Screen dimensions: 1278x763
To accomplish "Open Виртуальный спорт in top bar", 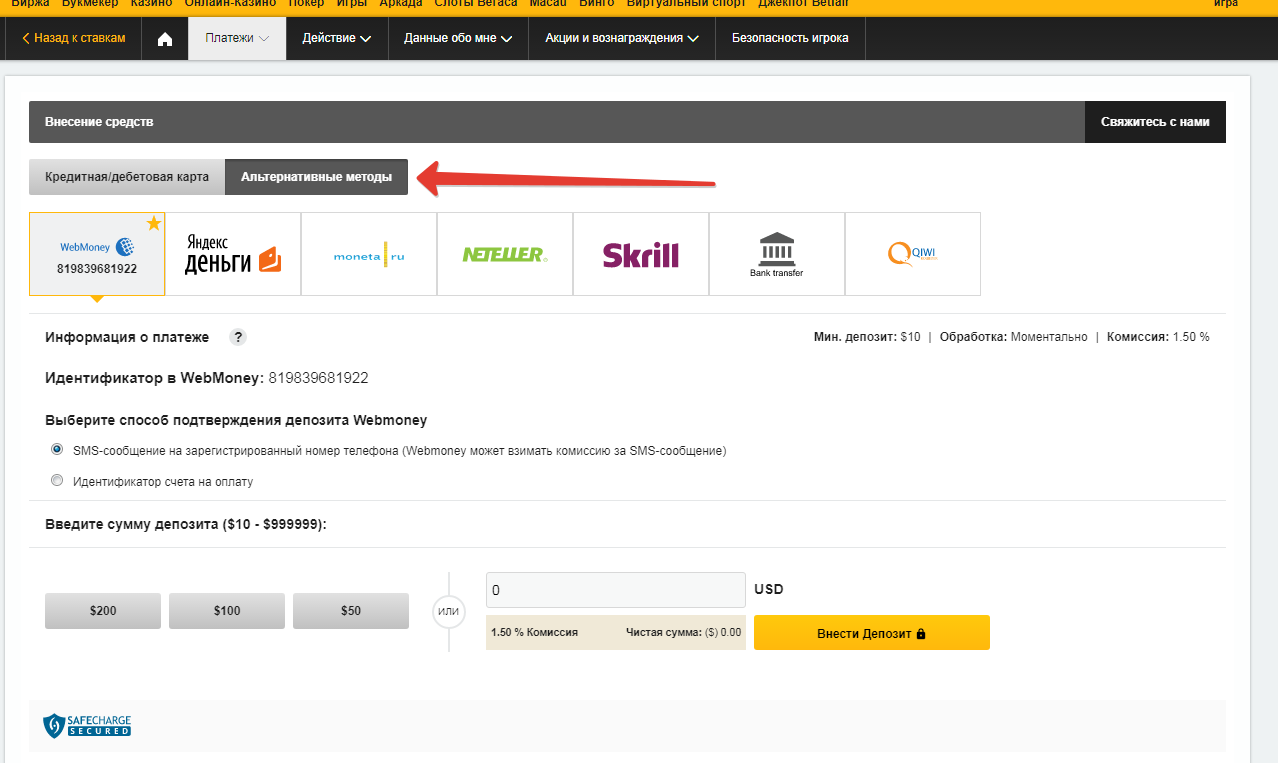I will click(x=687, y=4).
